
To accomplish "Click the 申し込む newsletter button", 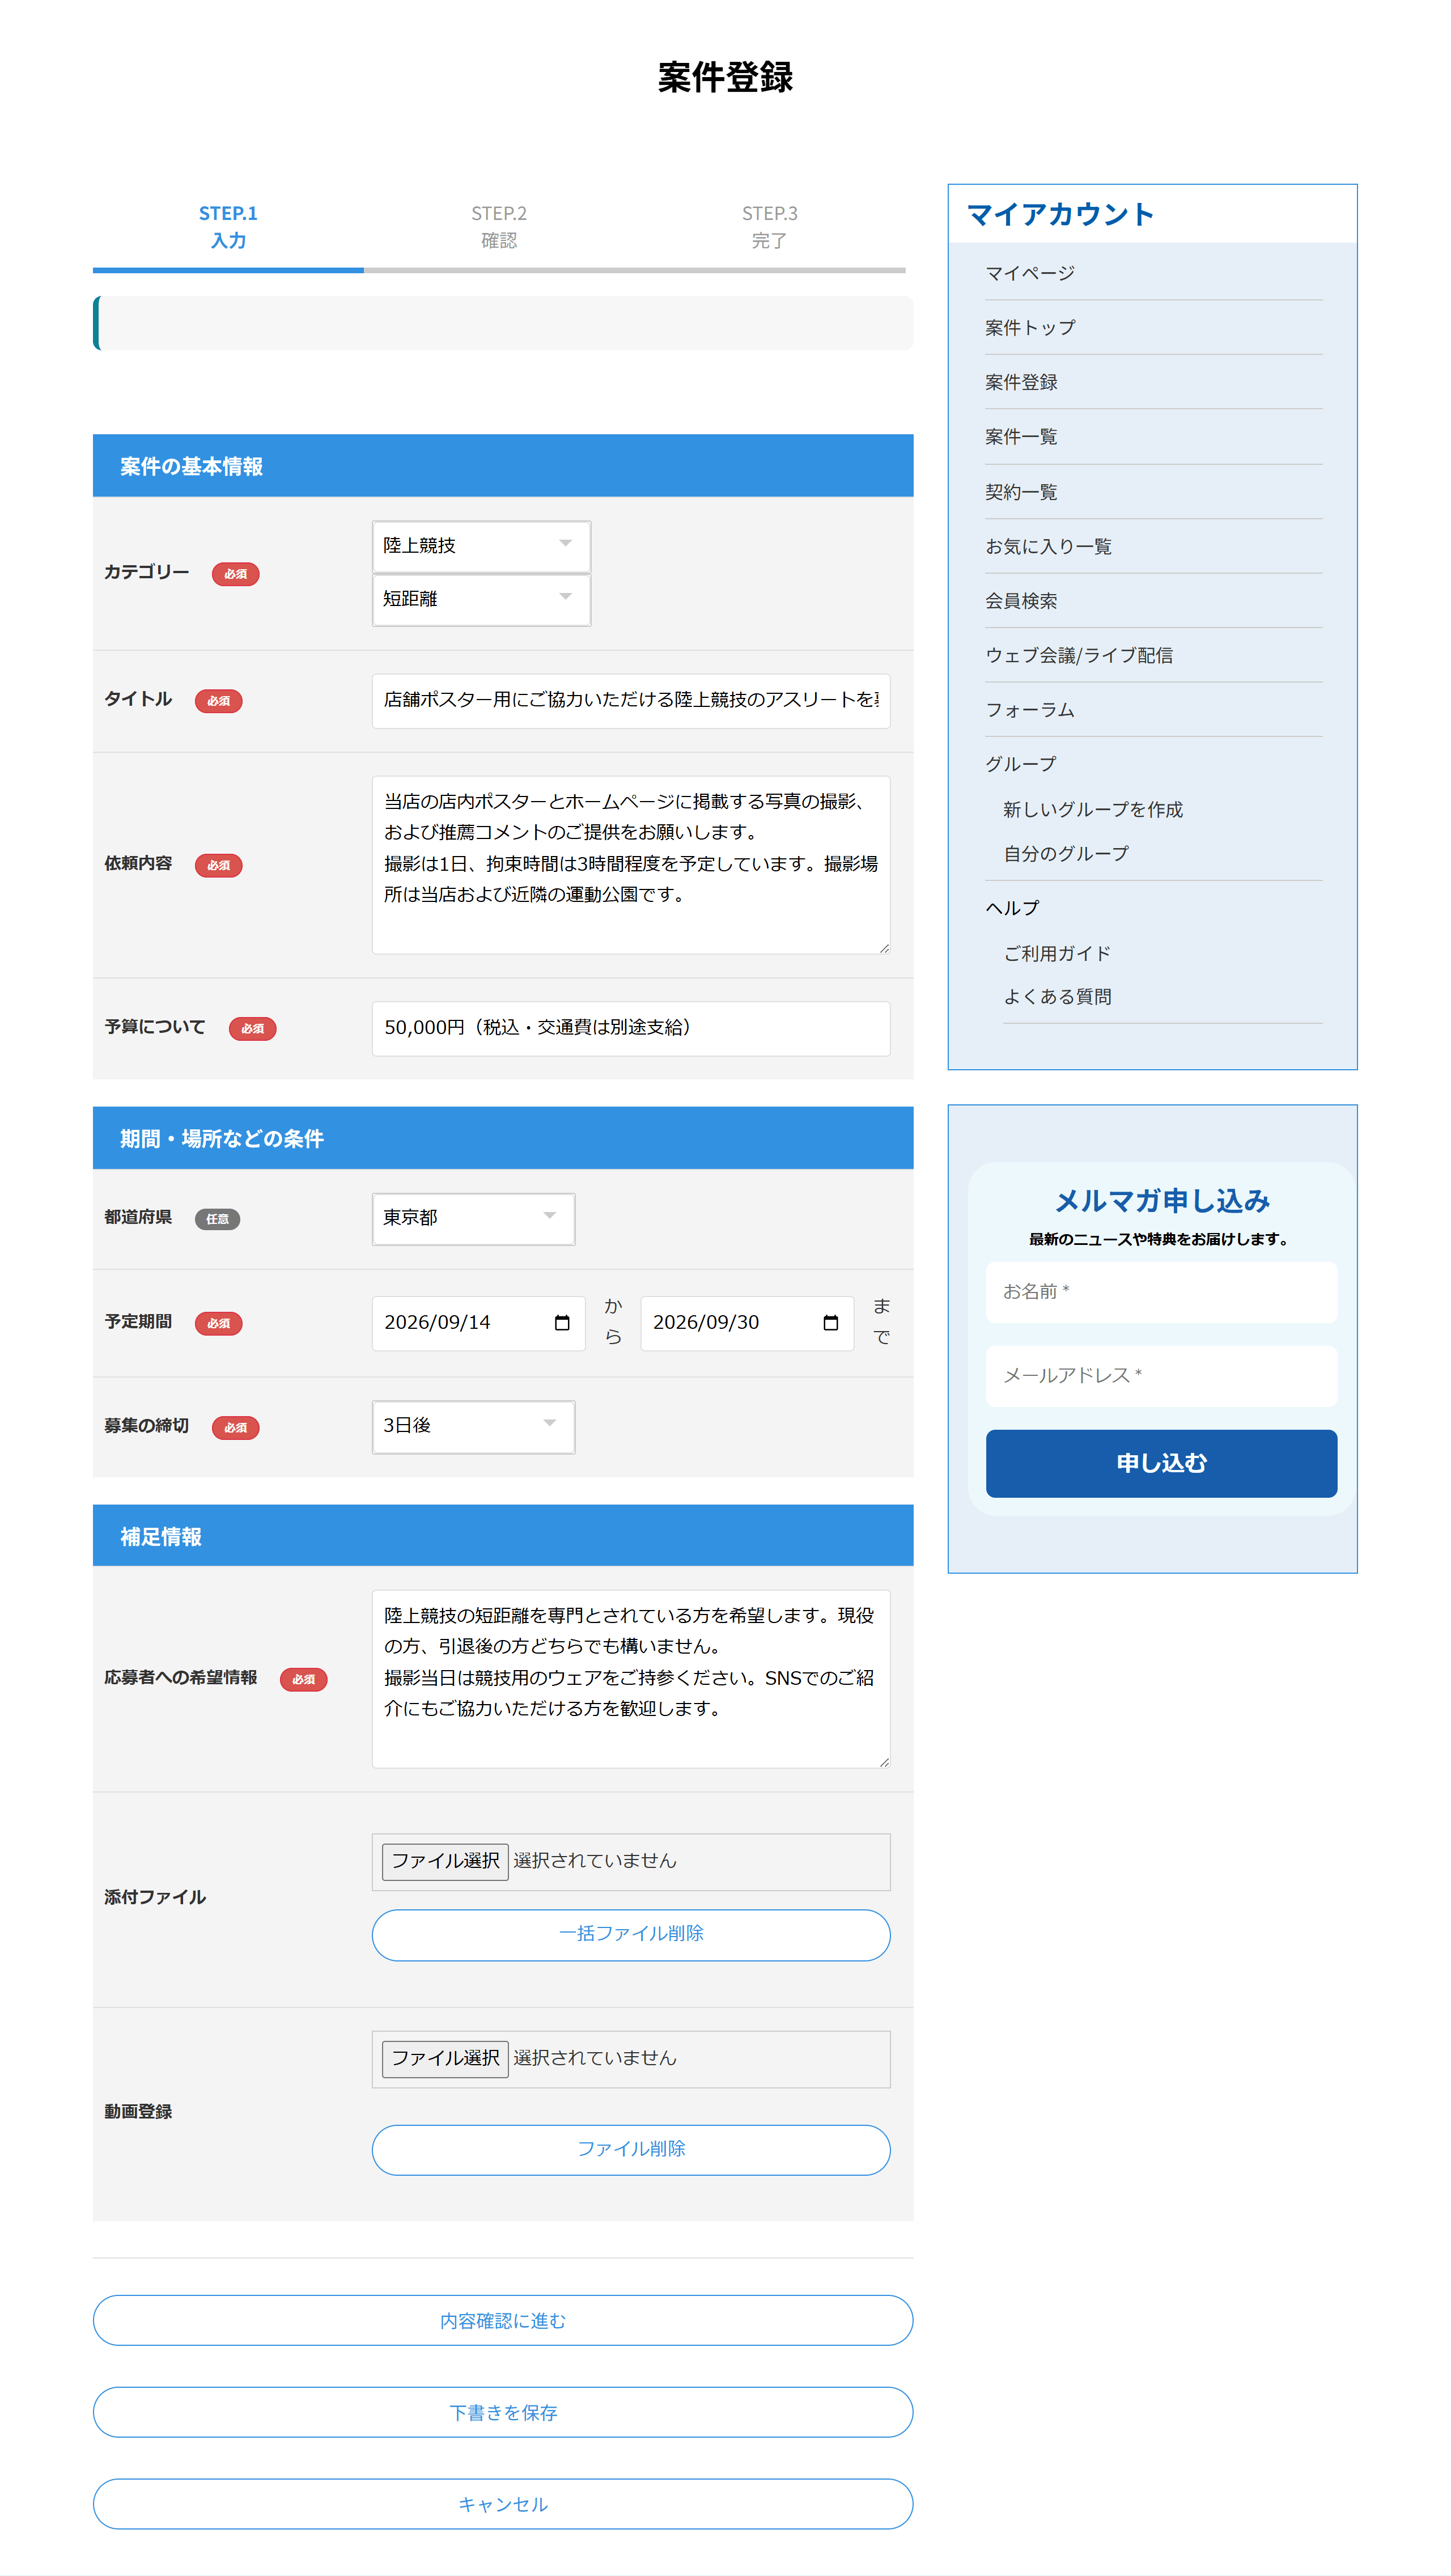I will 1161,1463.
